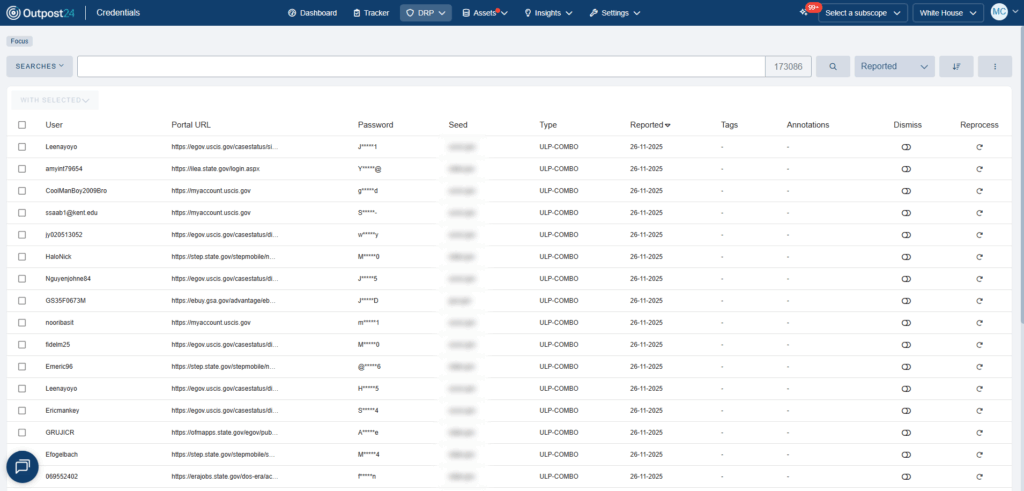
Task: Select the CoolManBoy2009Bro row checkbox
Action: tap(22, 191)
